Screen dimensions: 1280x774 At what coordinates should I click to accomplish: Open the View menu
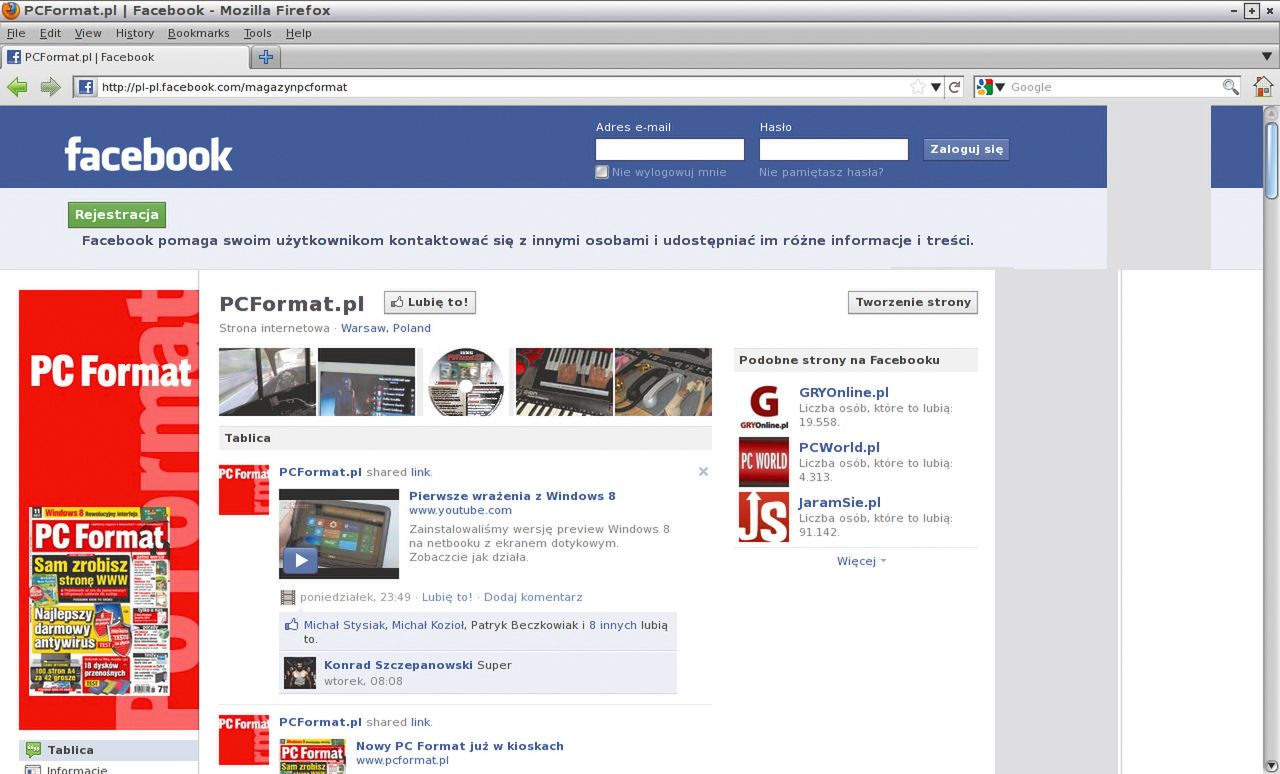tap(88, 33)
